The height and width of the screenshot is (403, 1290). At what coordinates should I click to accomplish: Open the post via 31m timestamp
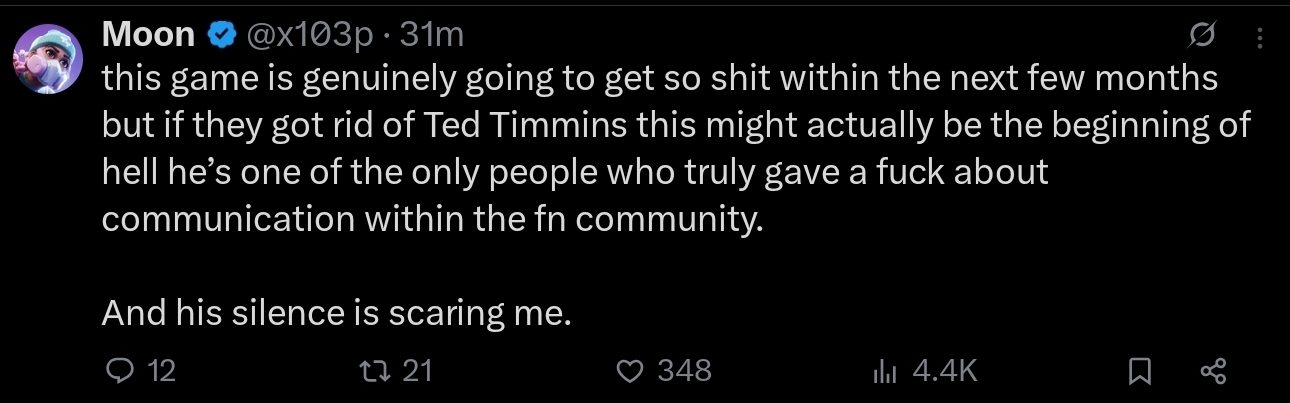pos(431,36)
